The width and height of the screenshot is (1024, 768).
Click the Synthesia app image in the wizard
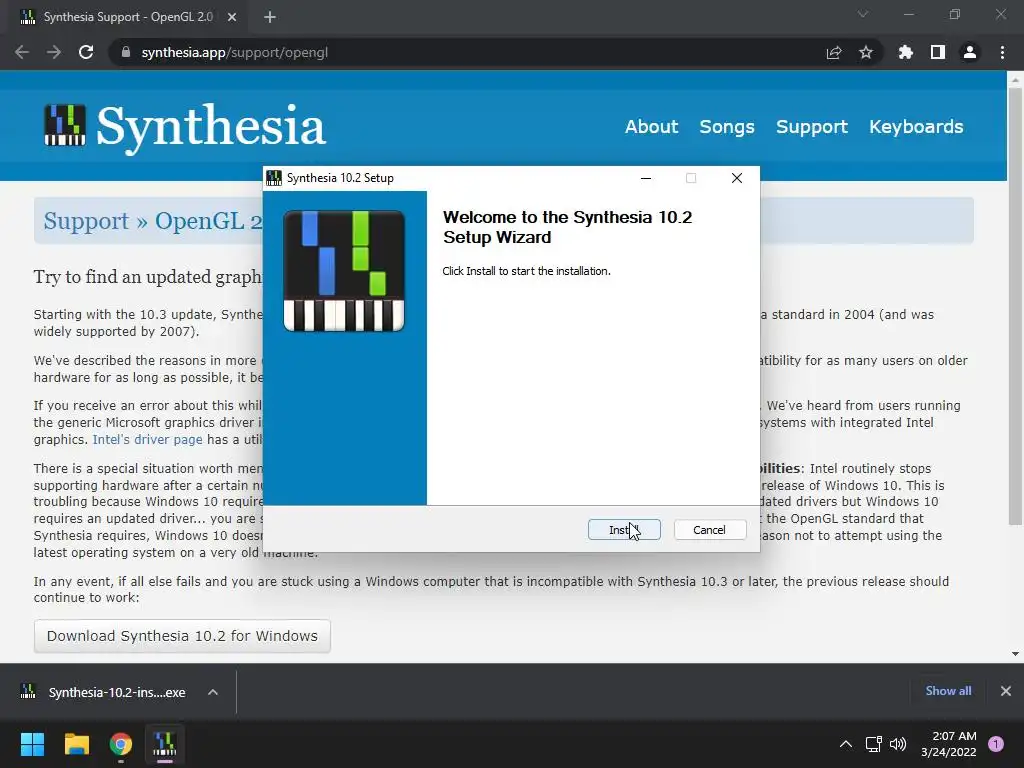[344, 270]
